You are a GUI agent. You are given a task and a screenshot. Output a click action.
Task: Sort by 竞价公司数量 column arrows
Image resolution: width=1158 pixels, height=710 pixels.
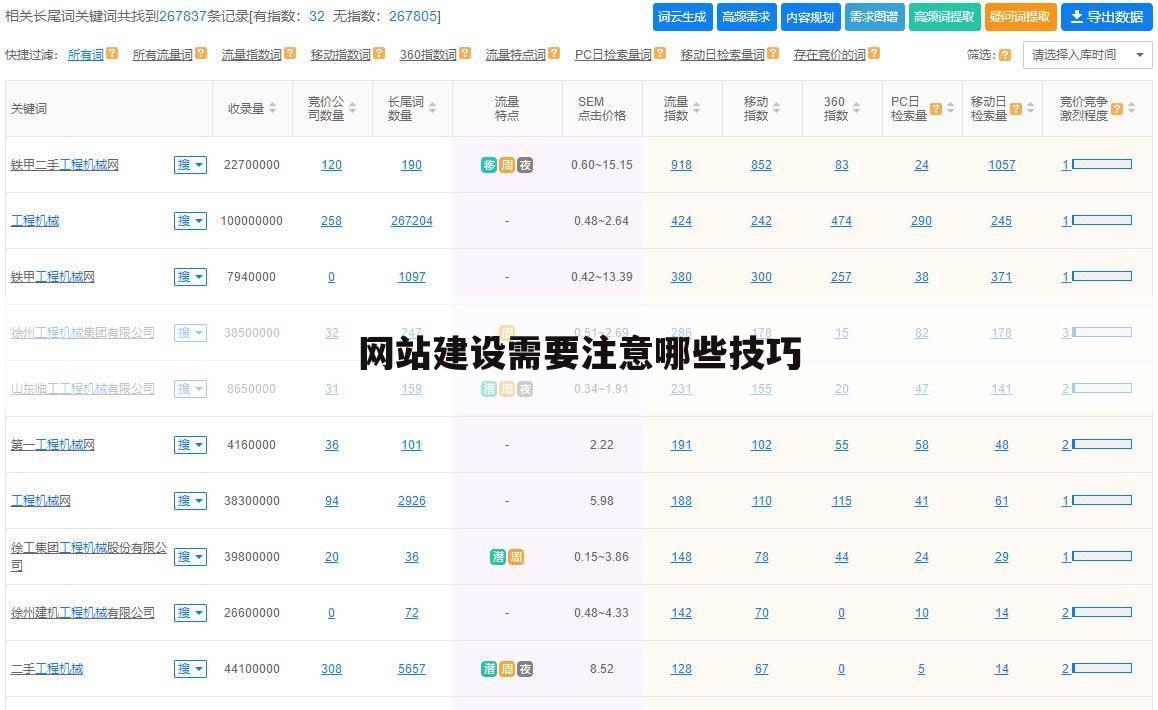[x=352, y=108]
